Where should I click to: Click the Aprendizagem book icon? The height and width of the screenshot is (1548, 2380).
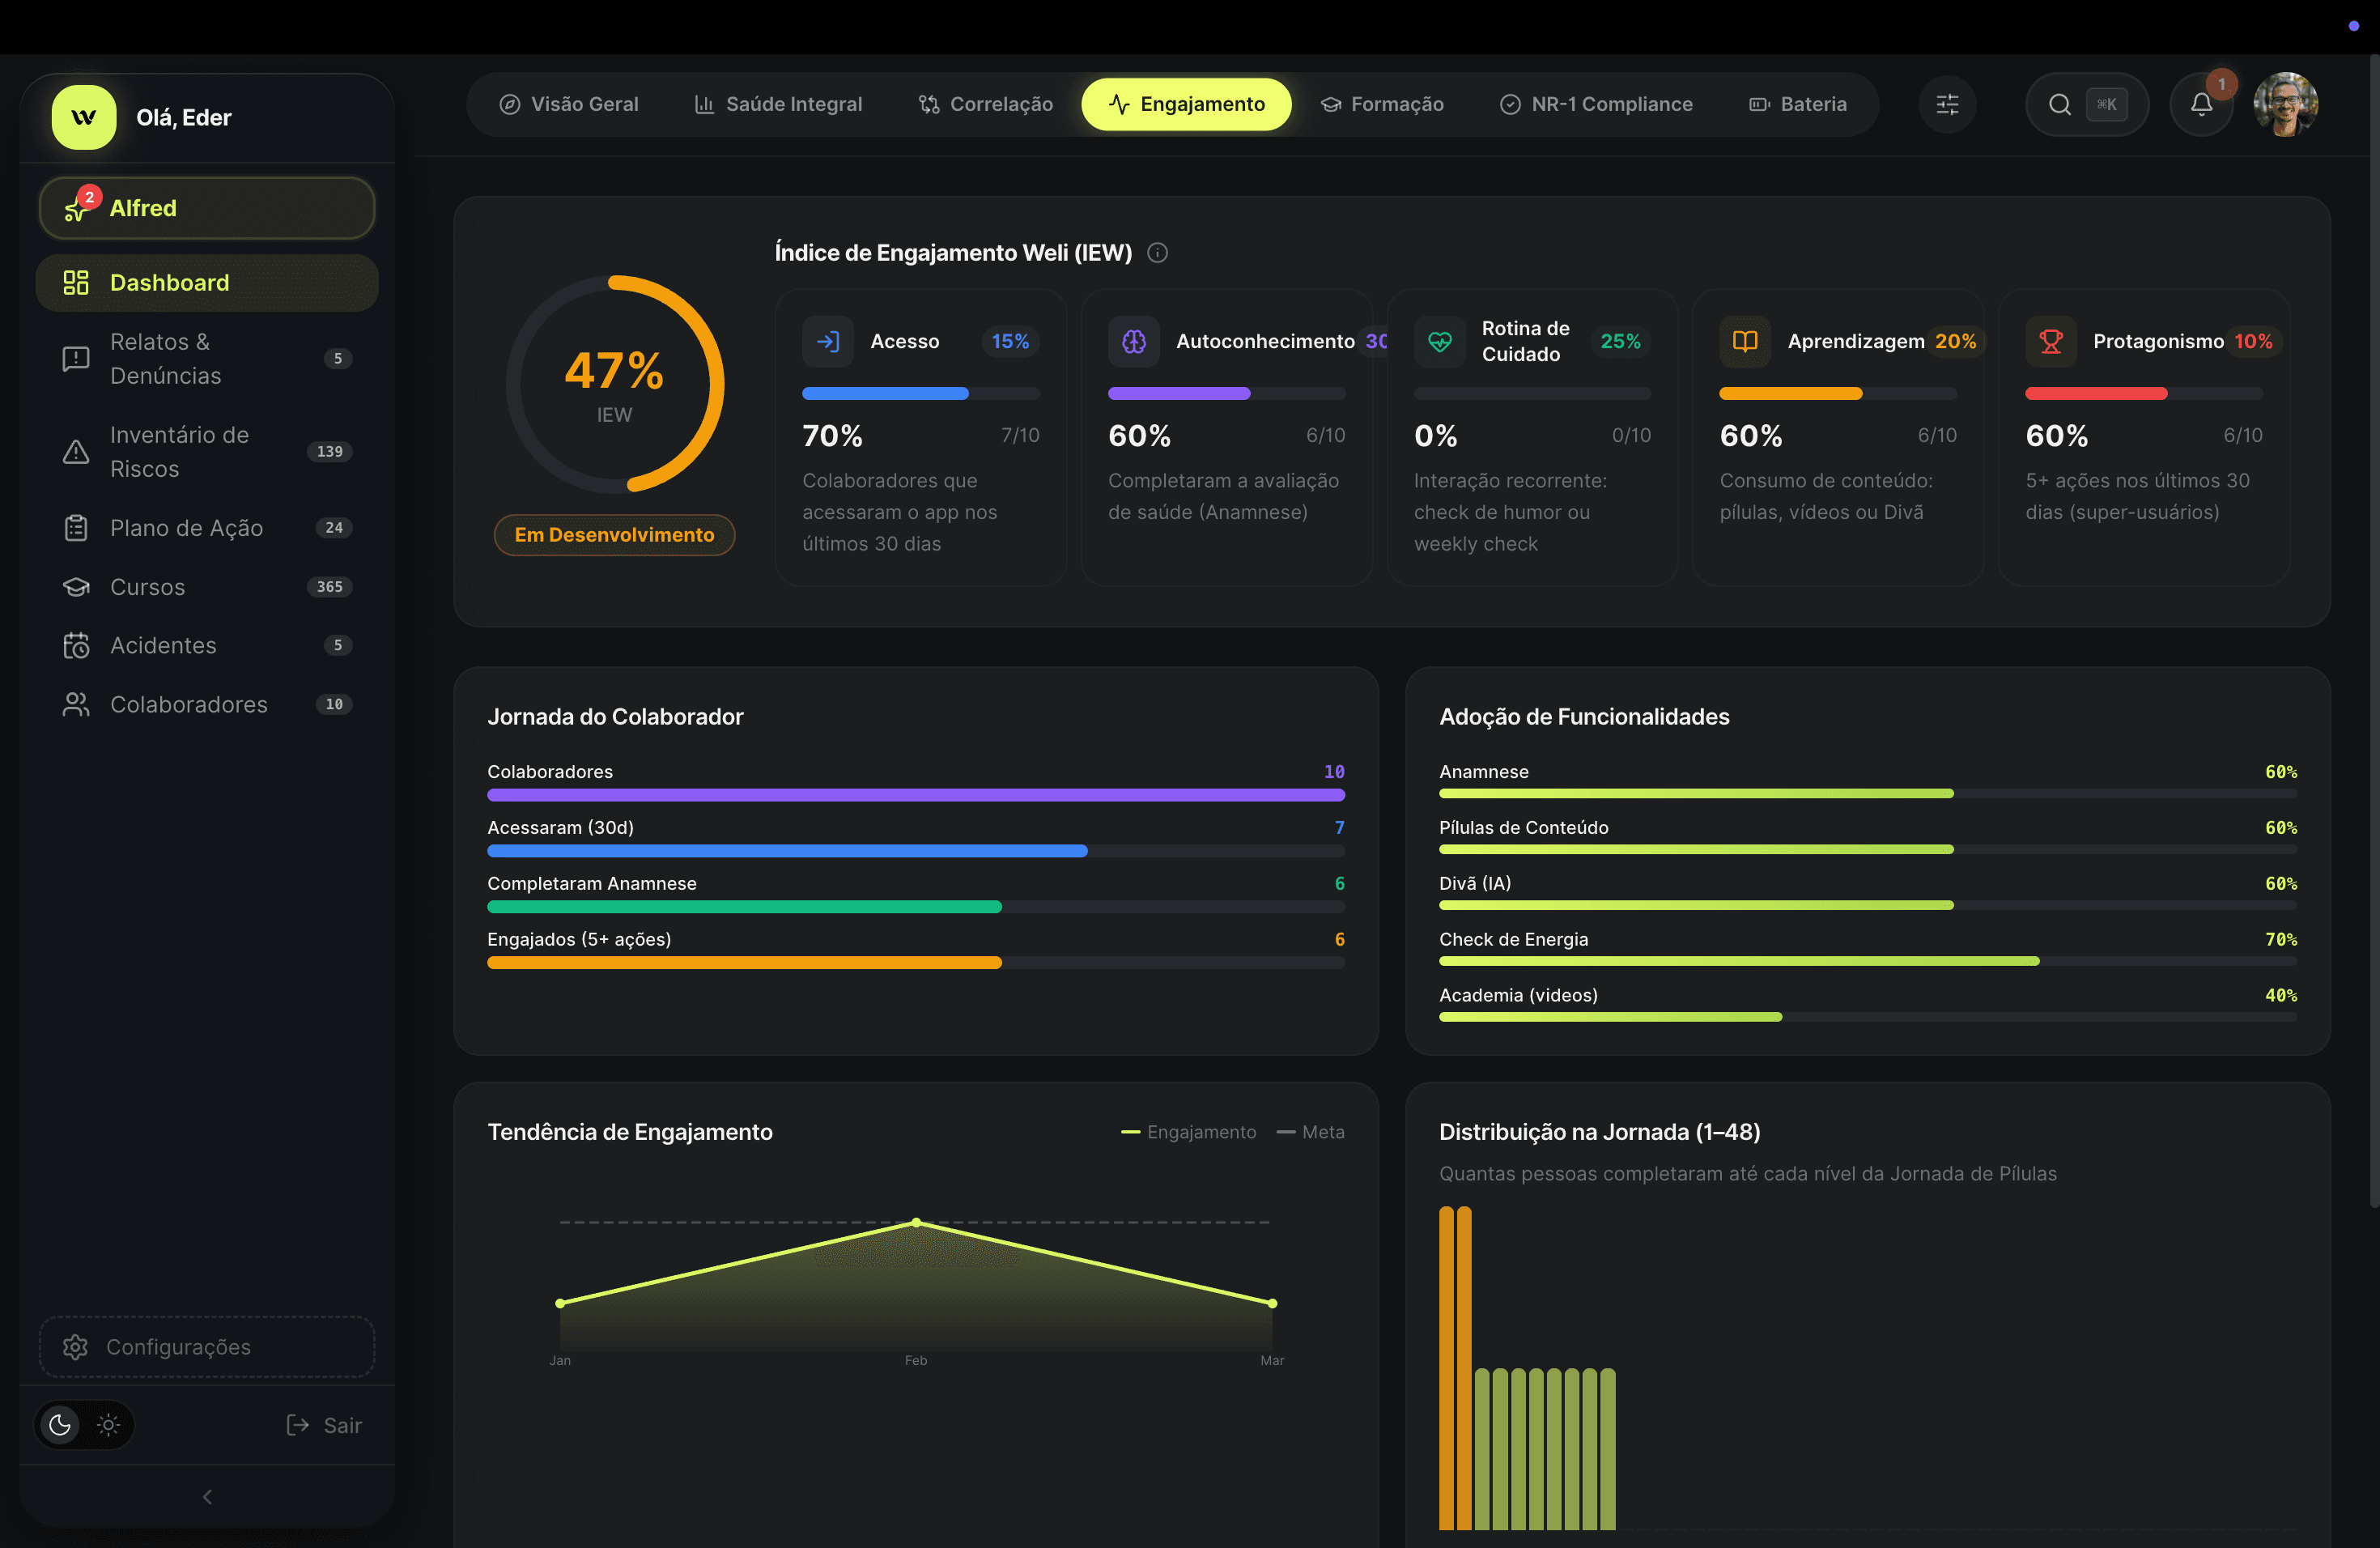point(1744,342)
